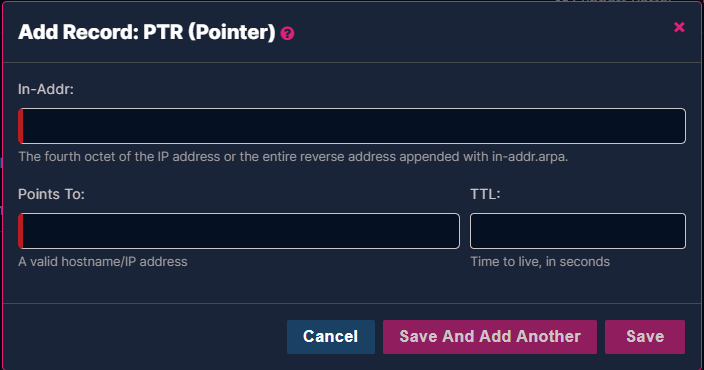Click the Points To label

[x=51, y=194]
